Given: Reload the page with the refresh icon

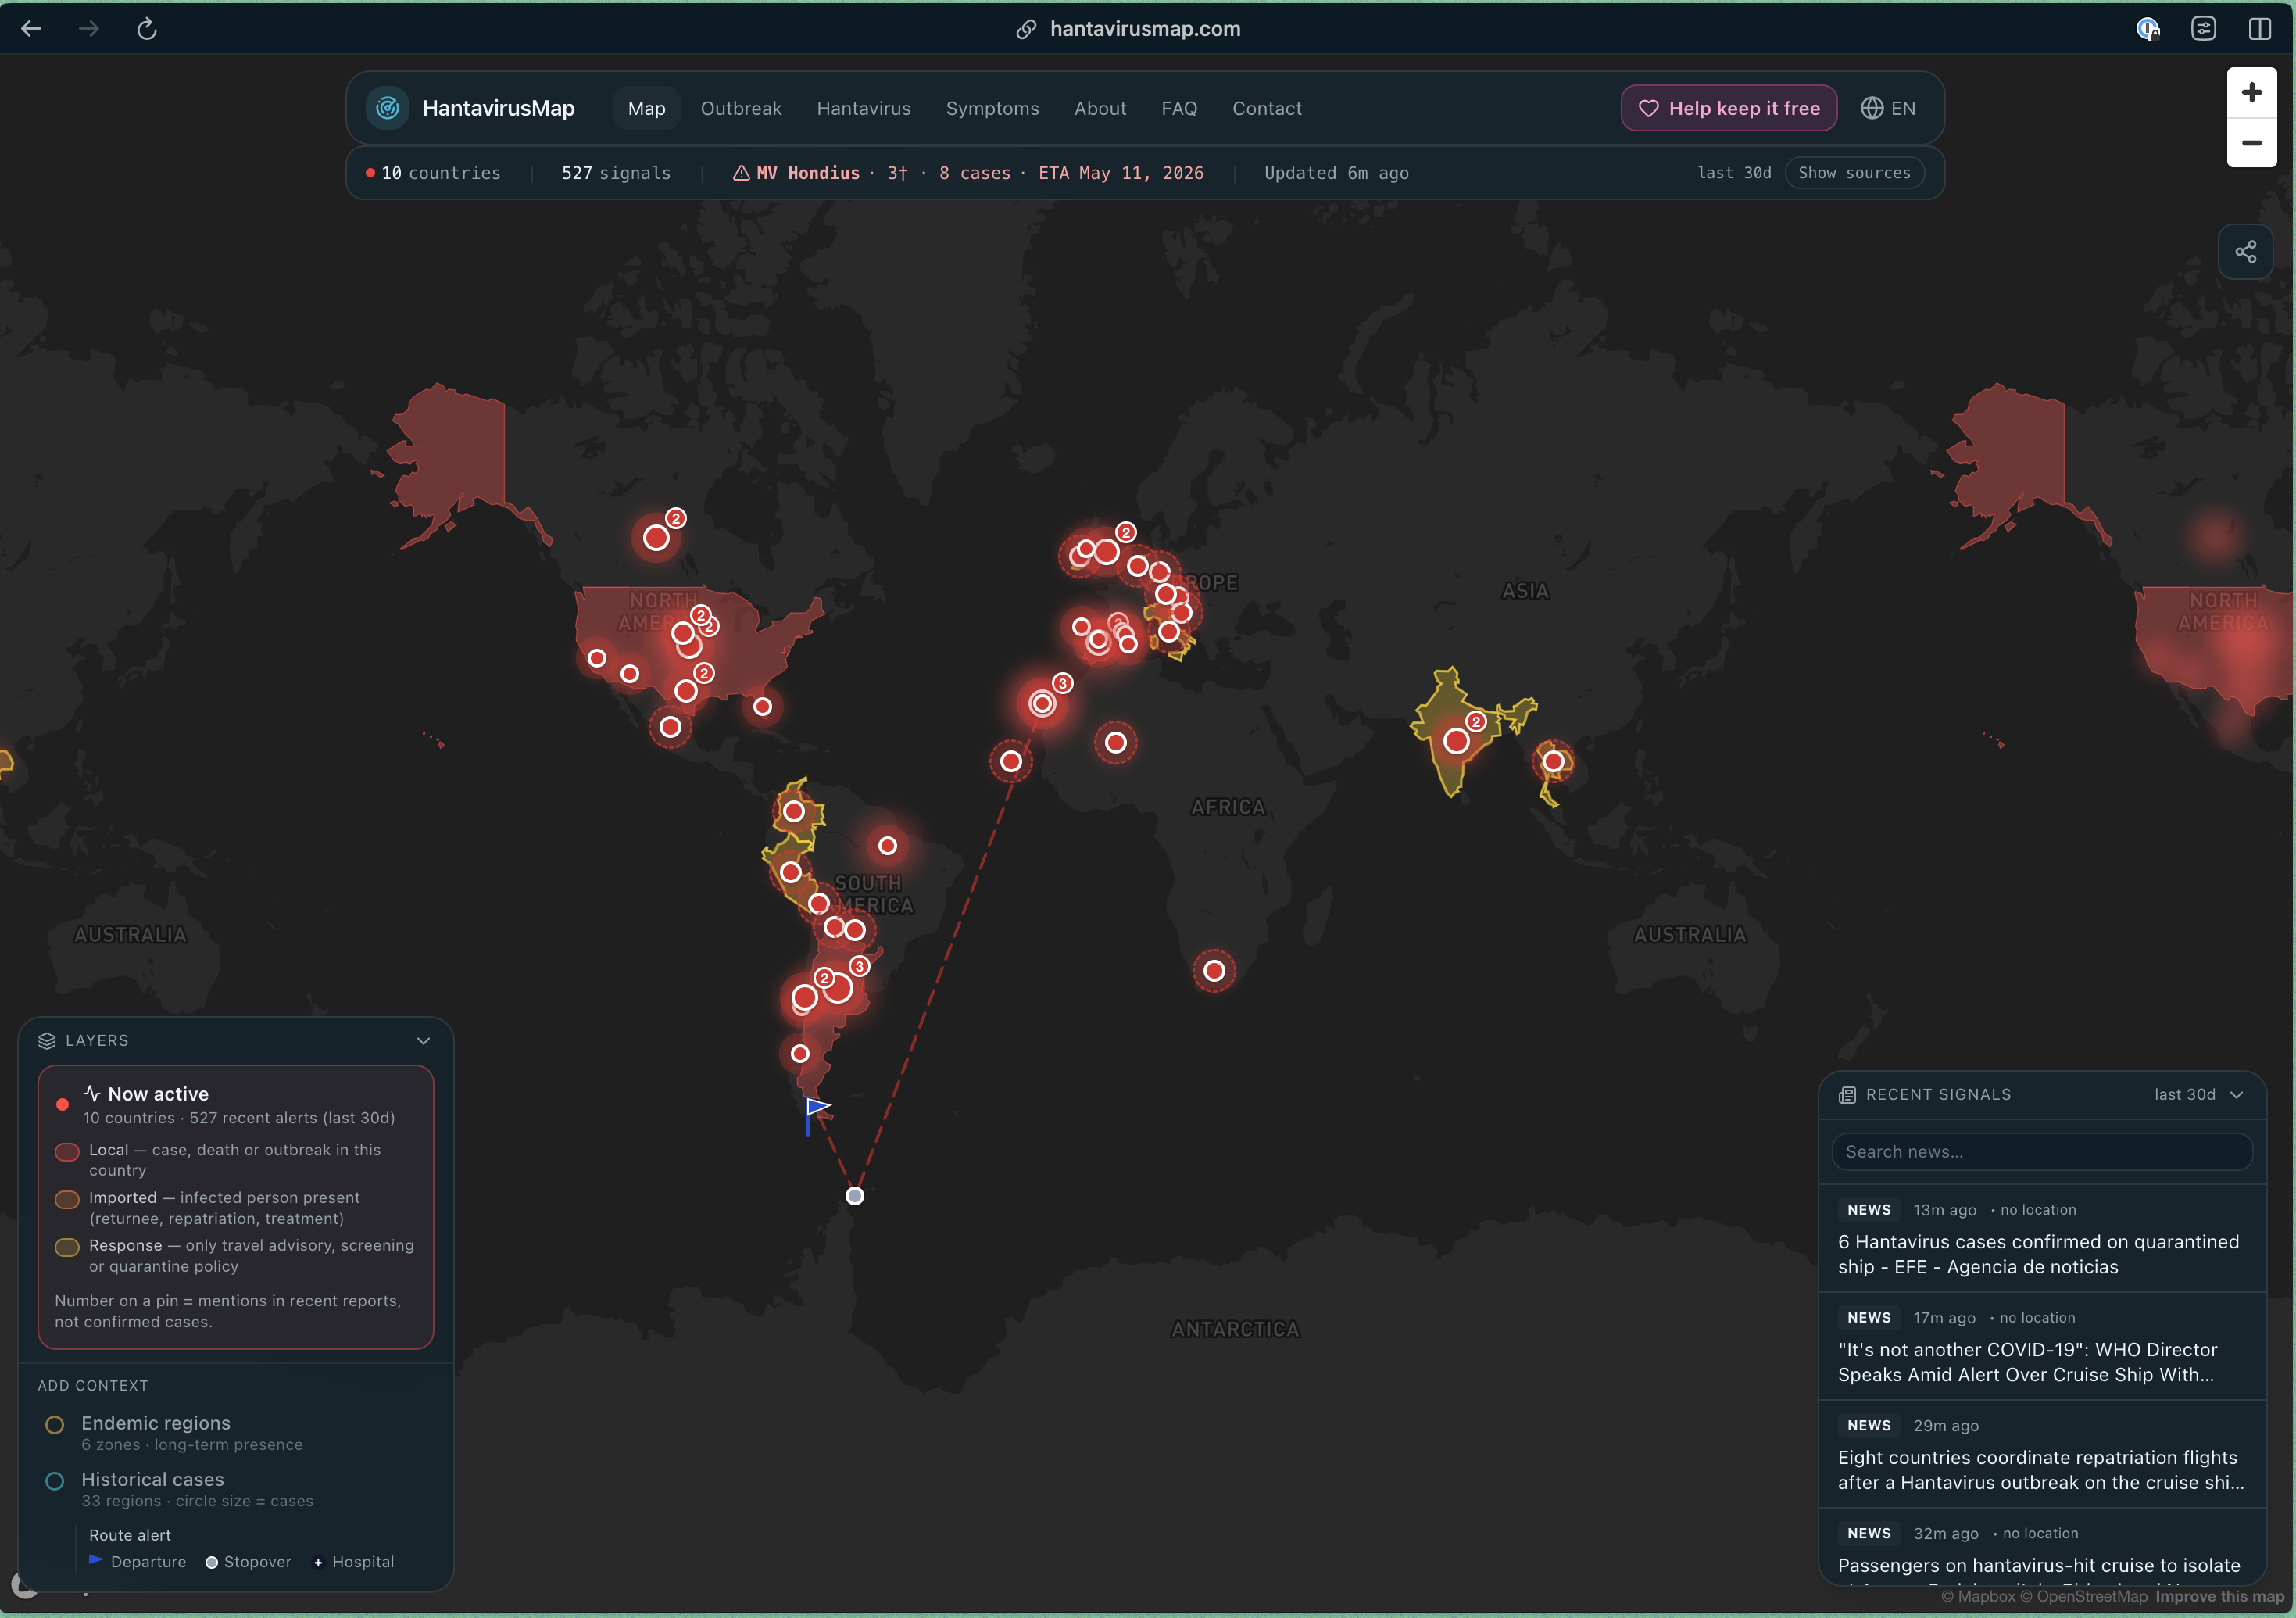Looking at the screenshot, I should [x=147, y=29].
